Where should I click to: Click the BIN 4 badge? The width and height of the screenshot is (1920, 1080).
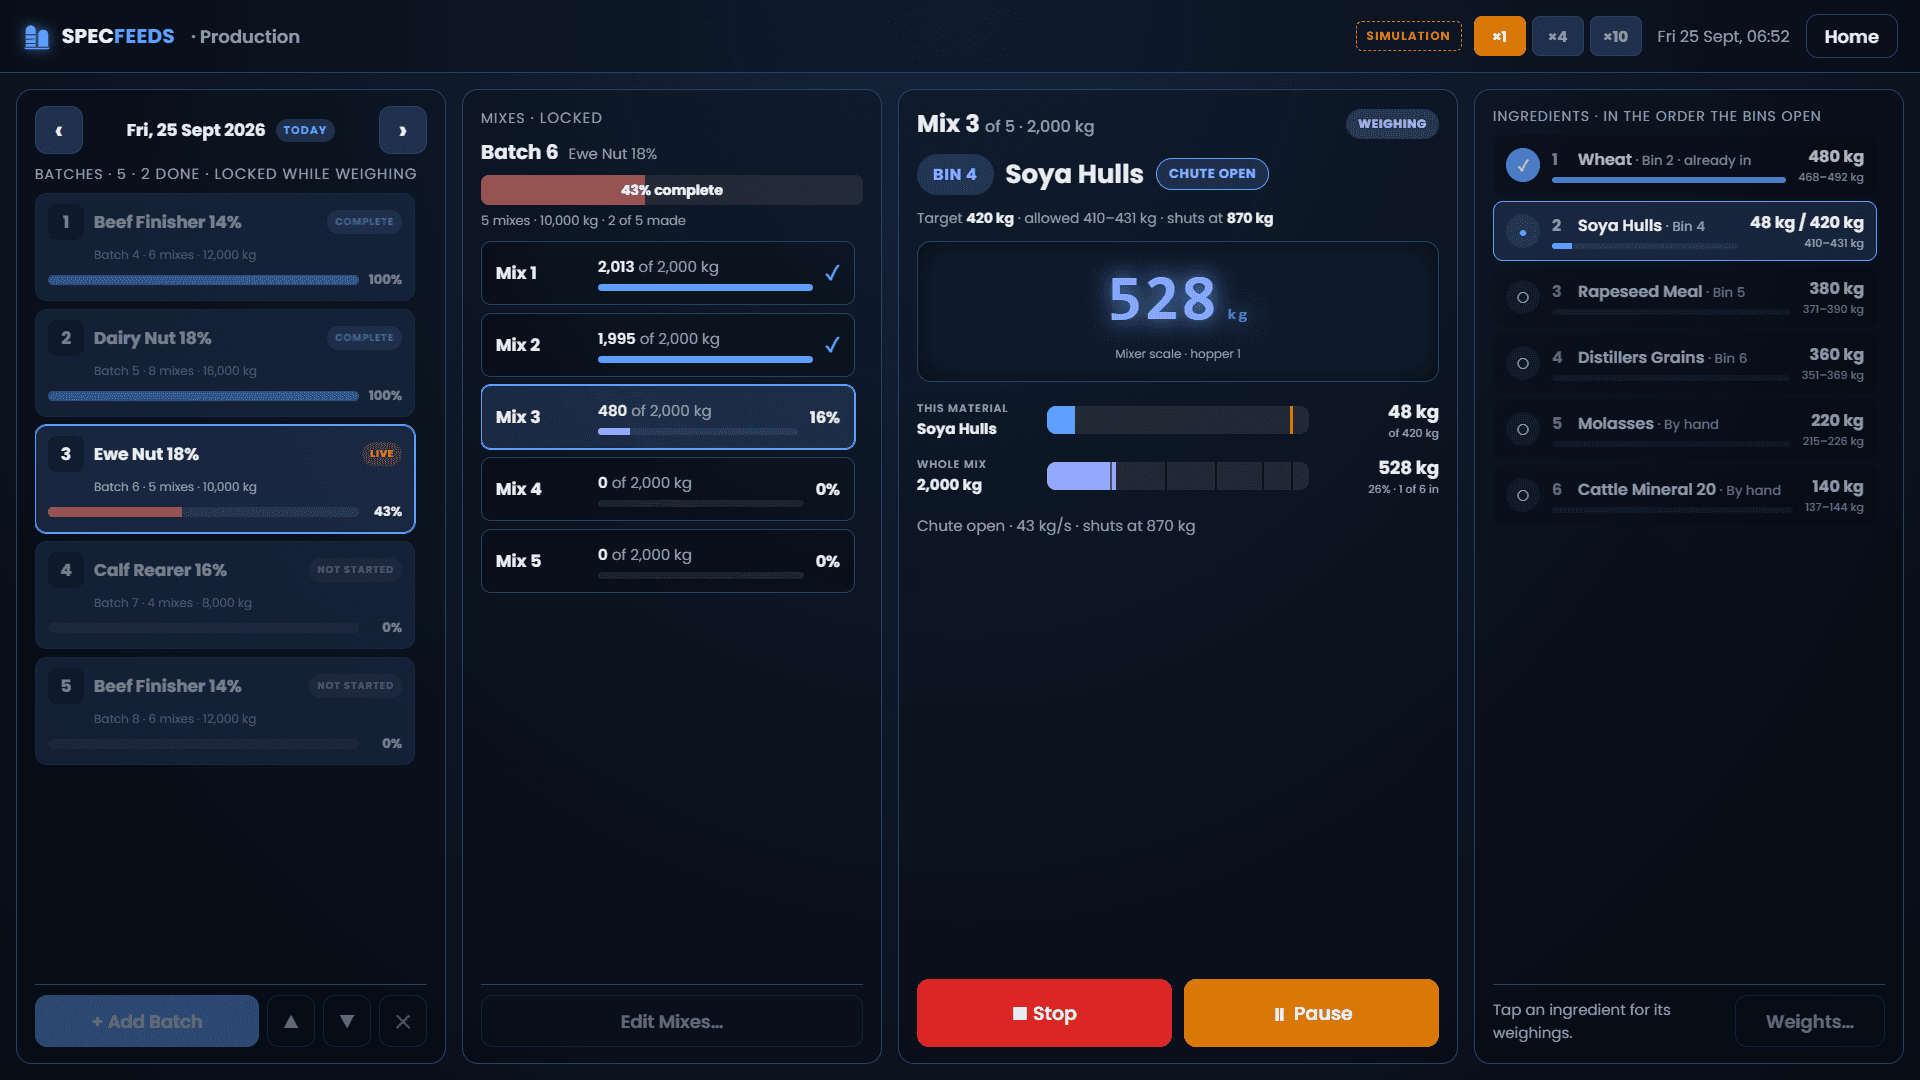(955, 174)
